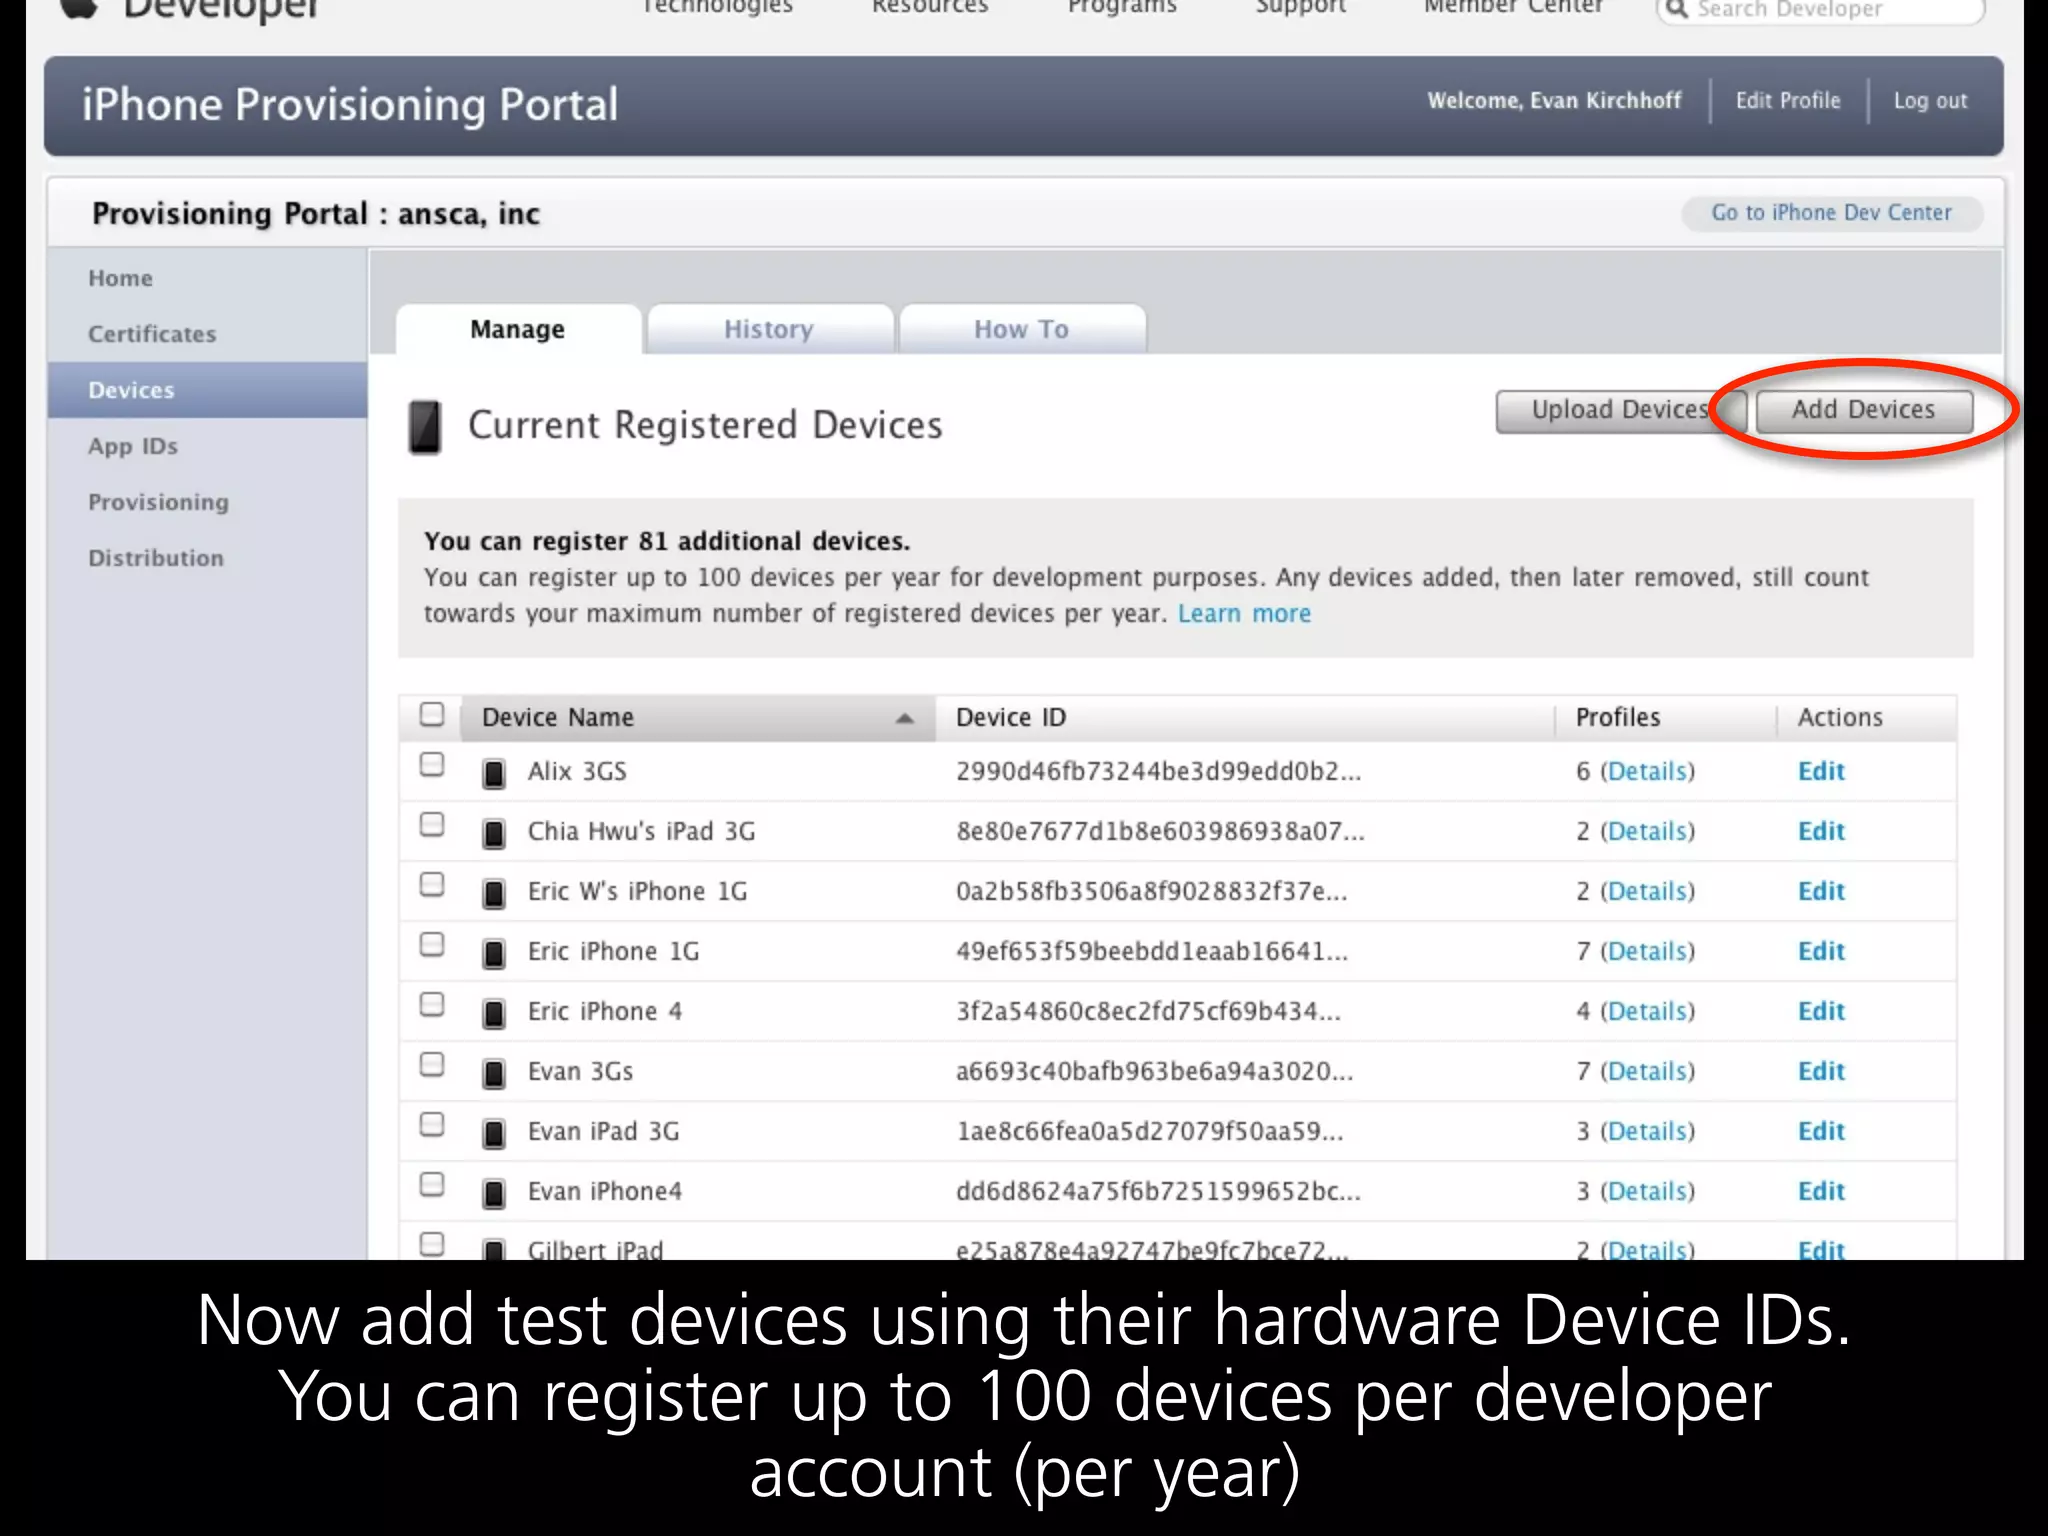Click the Chia Hwu's iPad 3G device icon
The width and height of the screenshot is (2048, 1536).
(494, 834)
